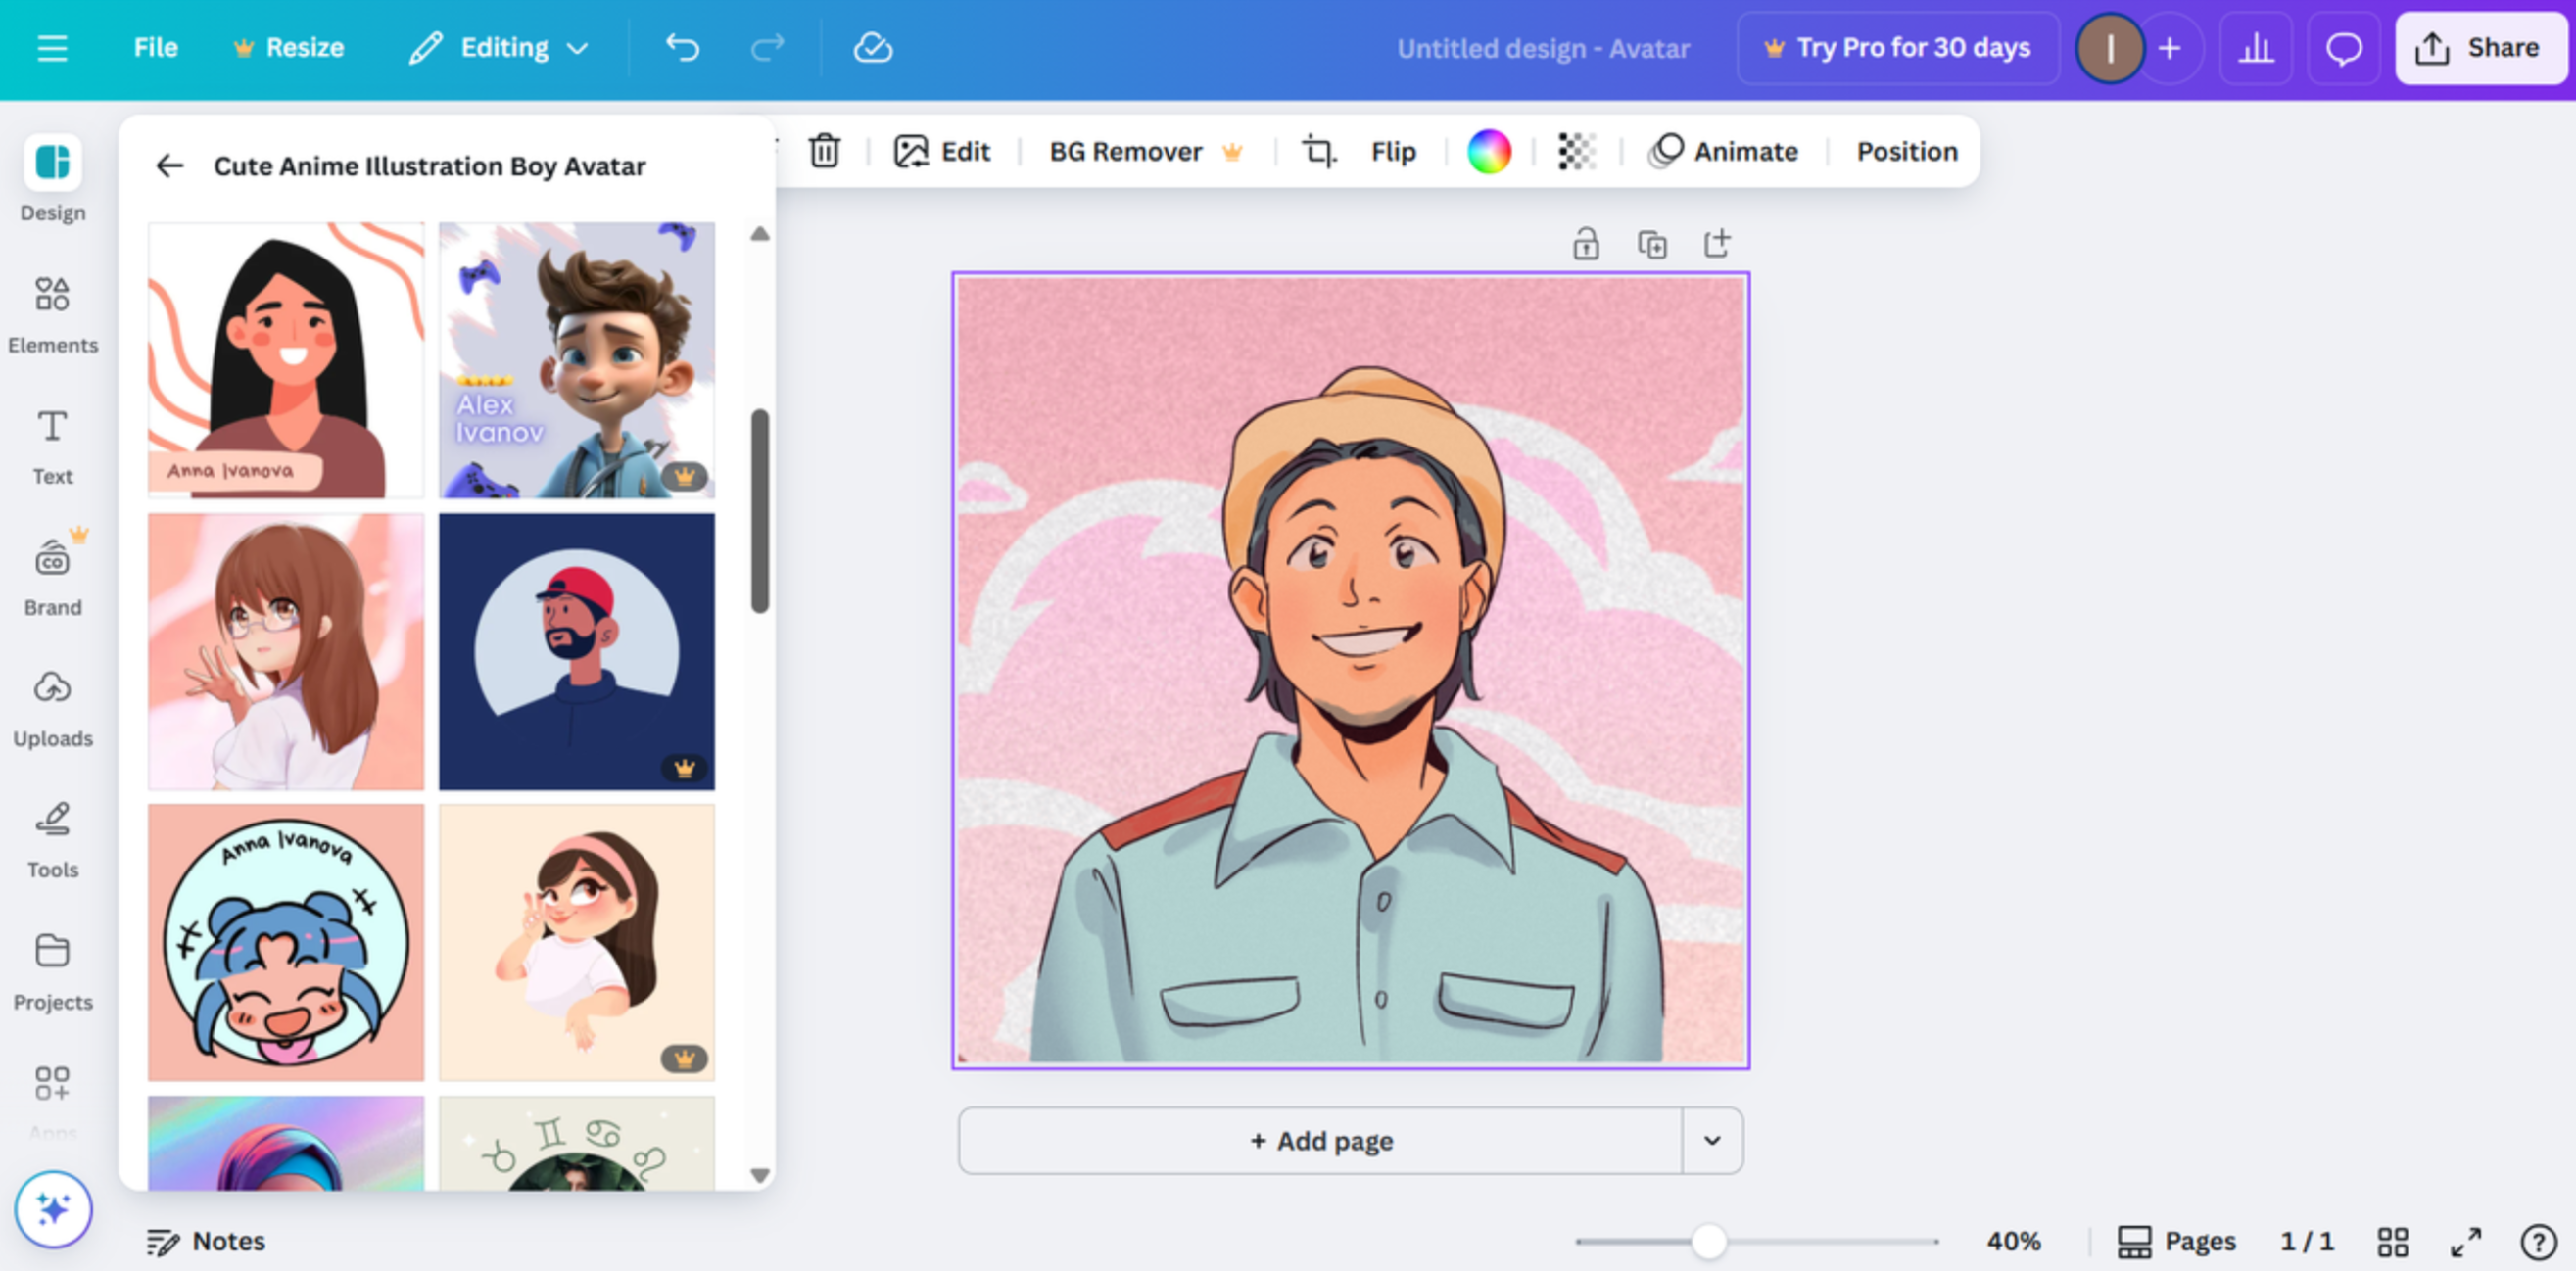Open the Notes panel
The width and height of the screenshot is (2576, 1271).
tap(206, 1241)
